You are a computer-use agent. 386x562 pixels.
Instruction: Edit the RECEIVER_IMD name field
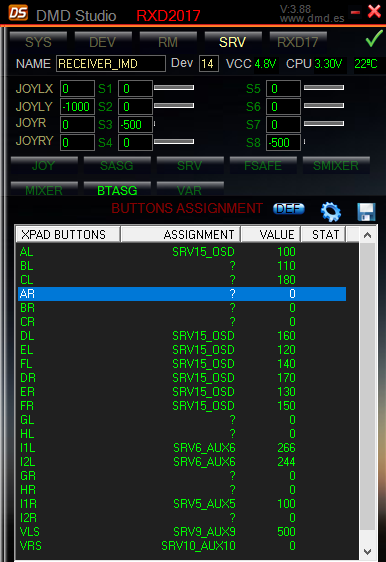coord(111,64)
